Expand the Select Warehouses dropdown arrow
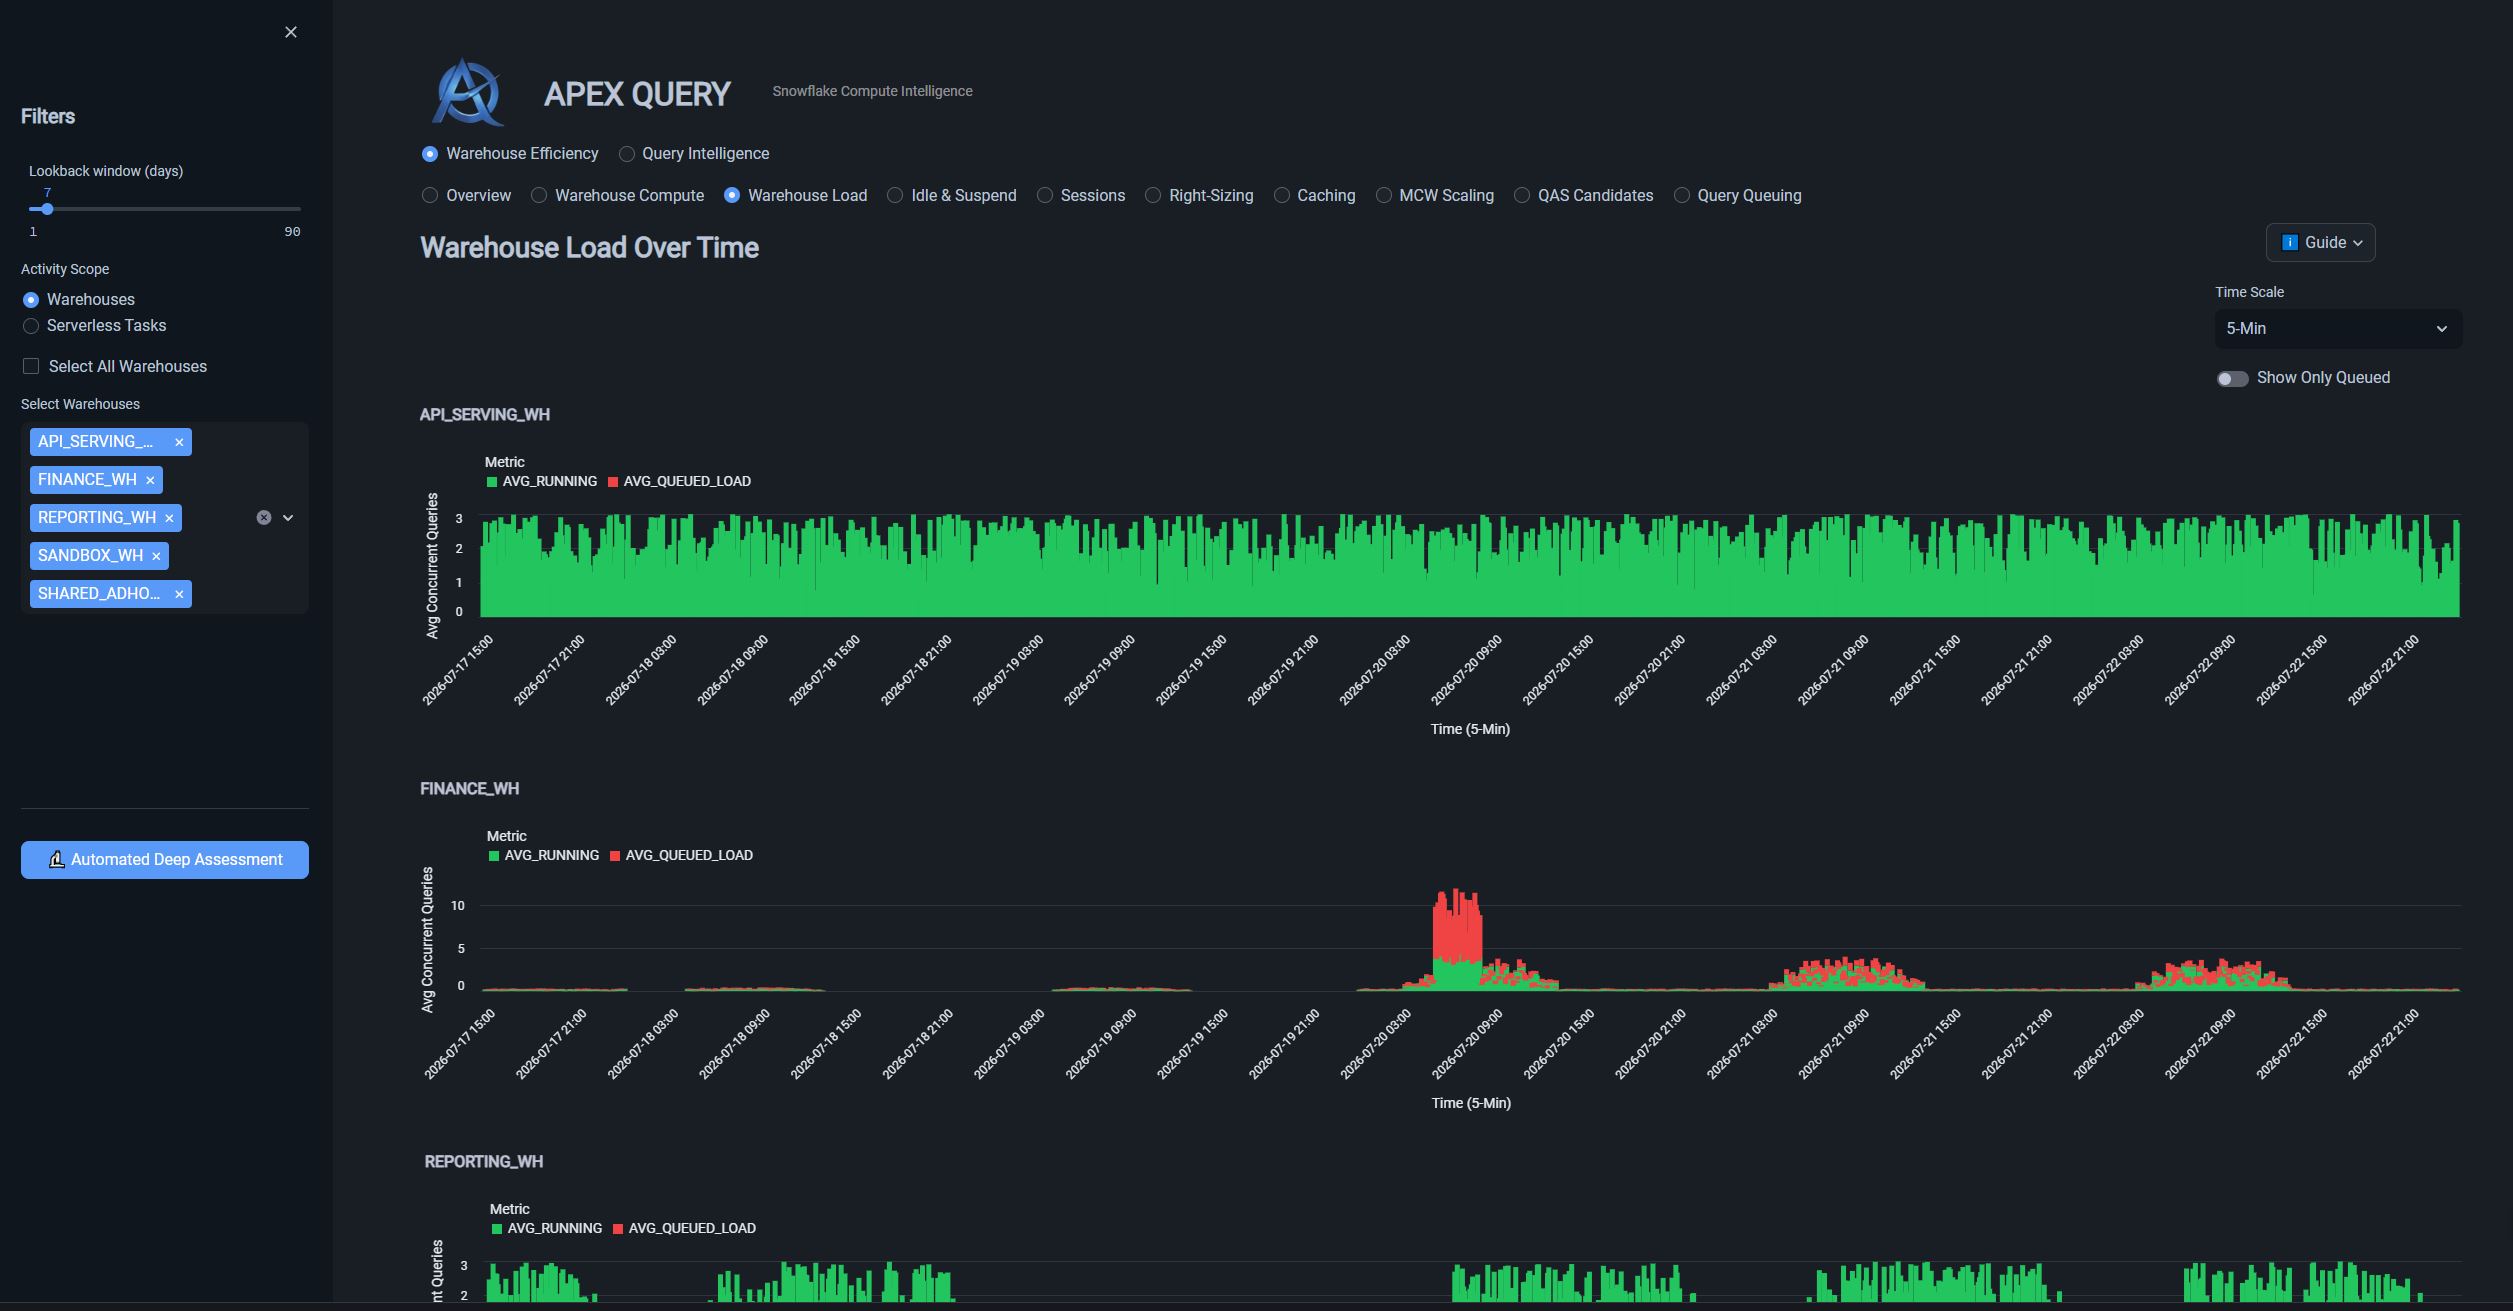The width and height of the screenshot is (2513, 1311). (288, 518)
